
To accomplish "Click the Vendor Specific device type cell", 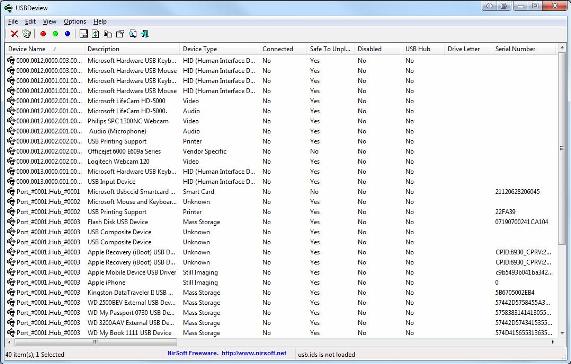I will point(204,151).
